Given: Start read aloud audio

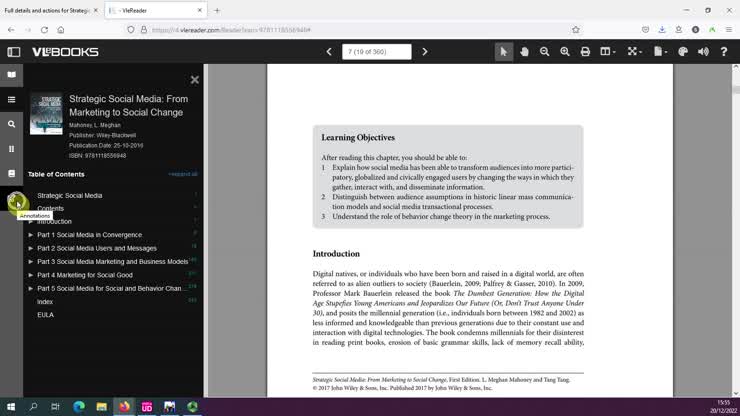Looking at the screenshot, I should point(703,51).
